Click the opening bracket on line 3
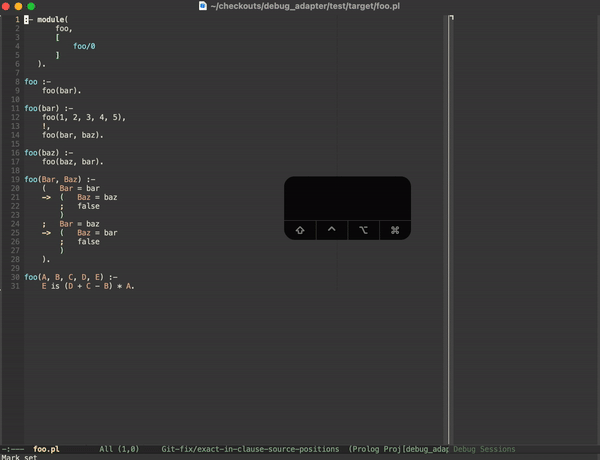The image size is (600, 460). [x=57, y=37]
